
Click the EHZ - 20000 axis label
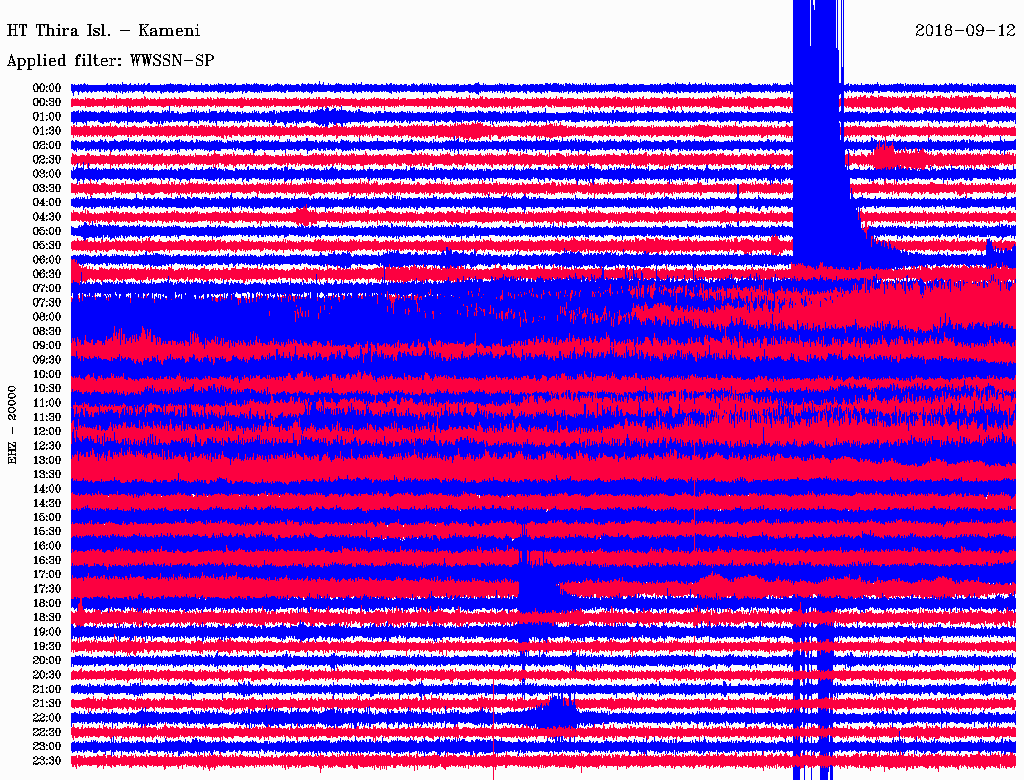pos(12,425)
